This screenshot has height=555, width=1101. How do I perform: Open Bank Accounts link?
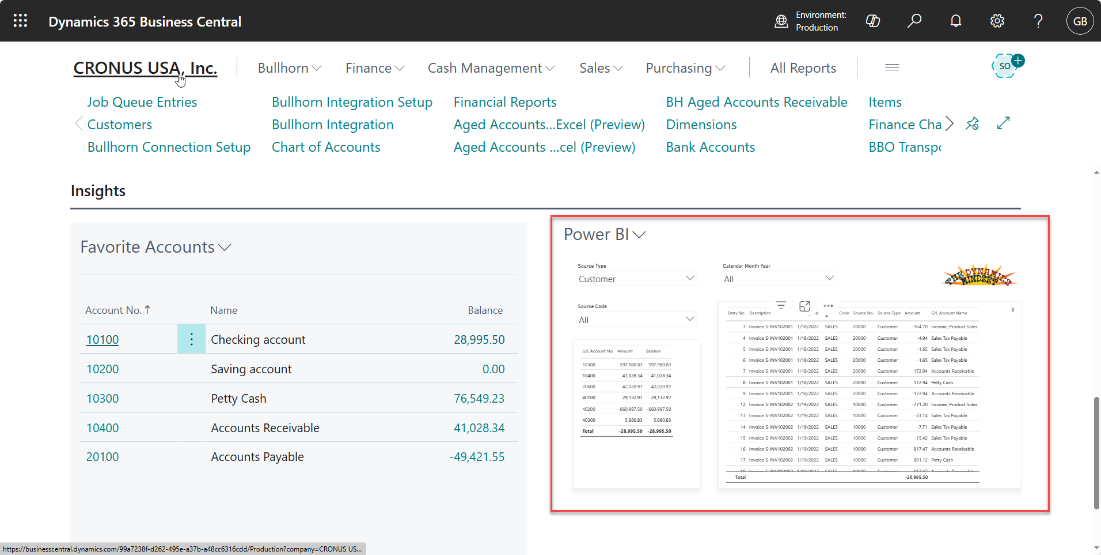tap(711, 147)
